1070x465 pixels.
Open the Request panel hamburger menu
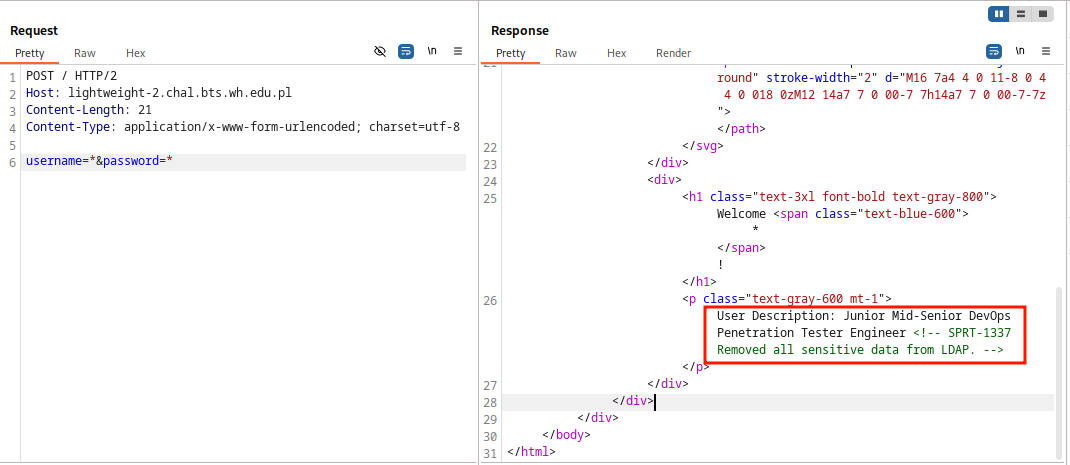tap(457, 51)
